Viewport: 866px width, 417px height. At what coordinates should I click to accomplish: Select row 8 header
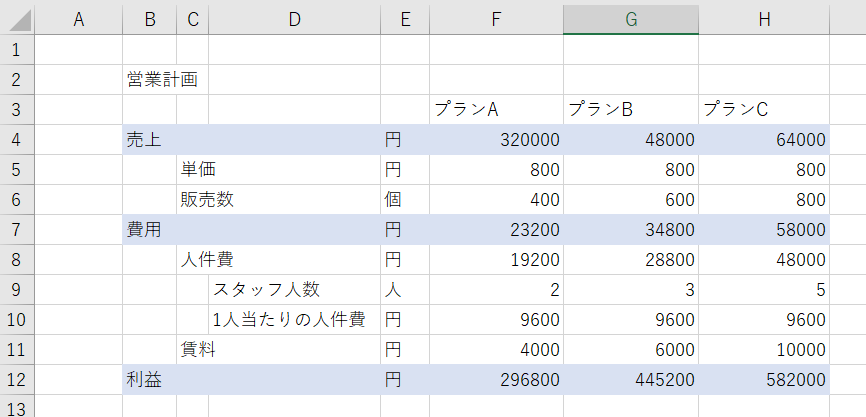(17, 260)
